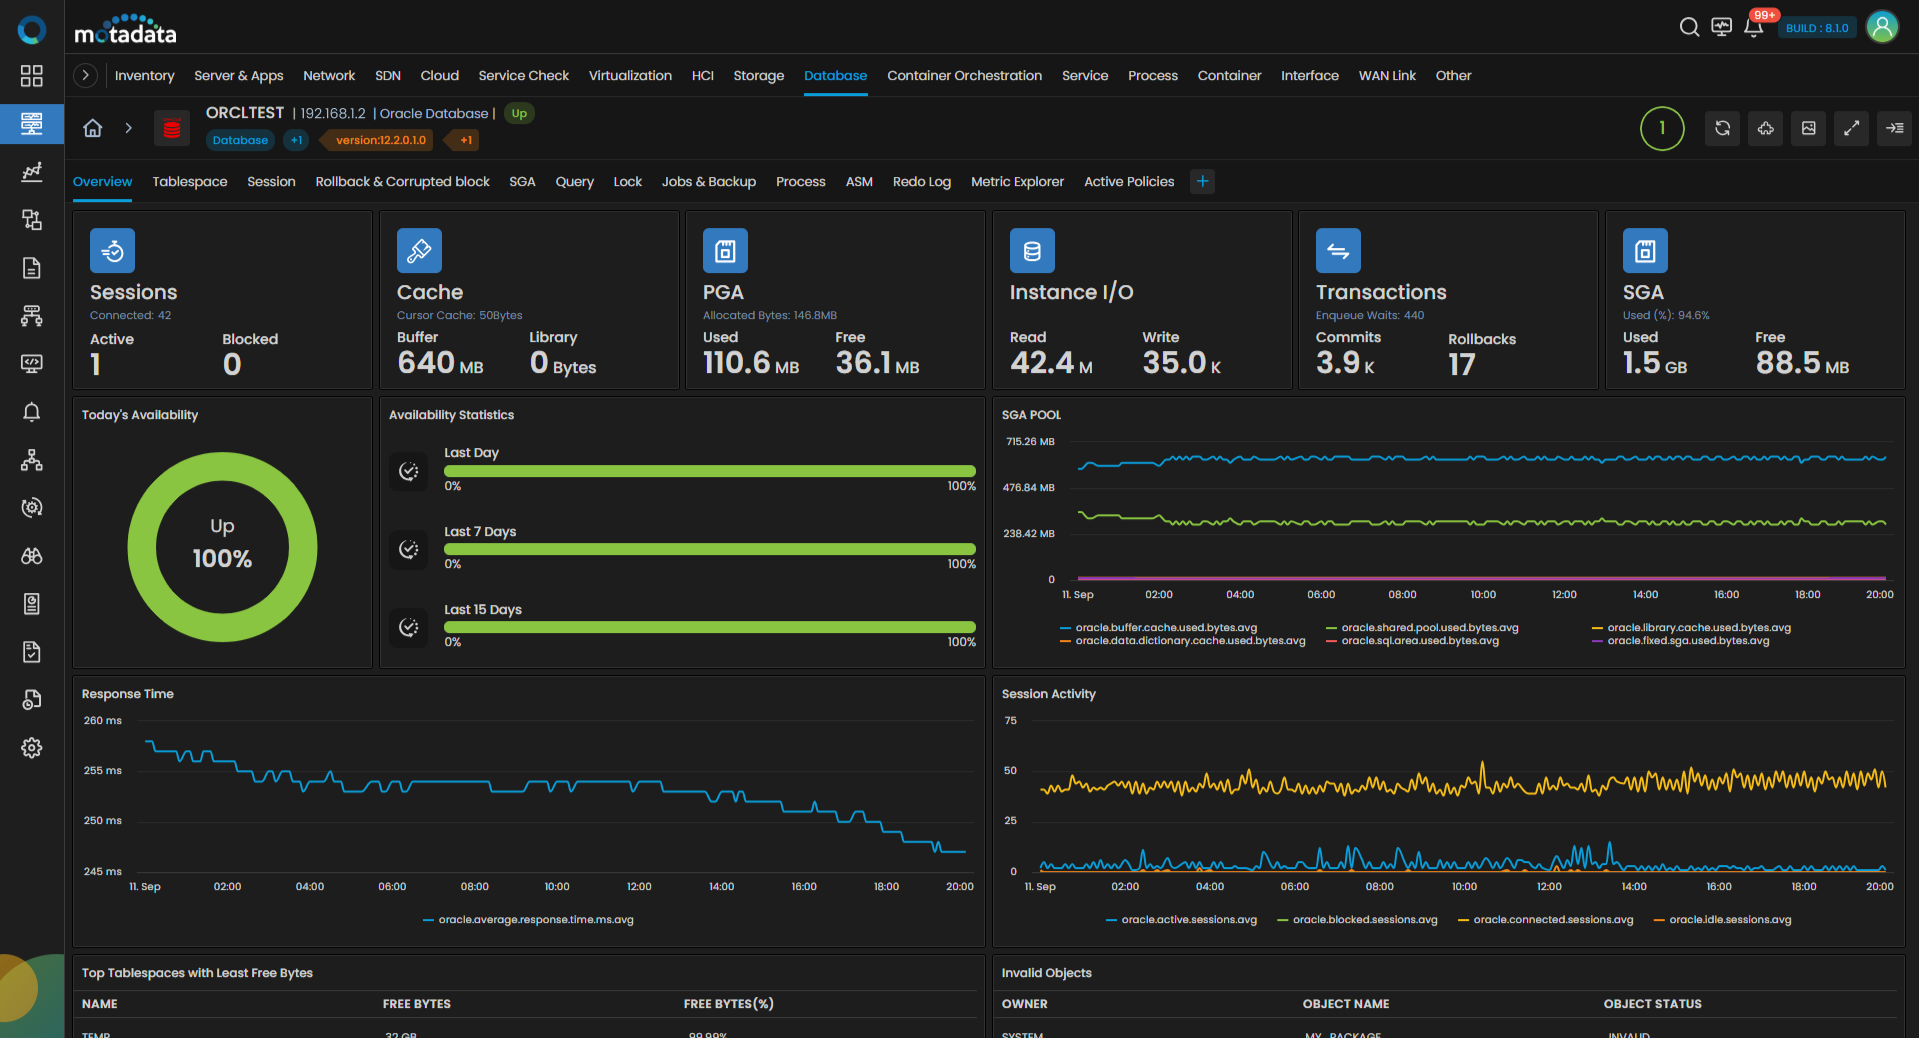
Task: Click the Last Day availability progress bar
Action: click(x=709, y=471)
